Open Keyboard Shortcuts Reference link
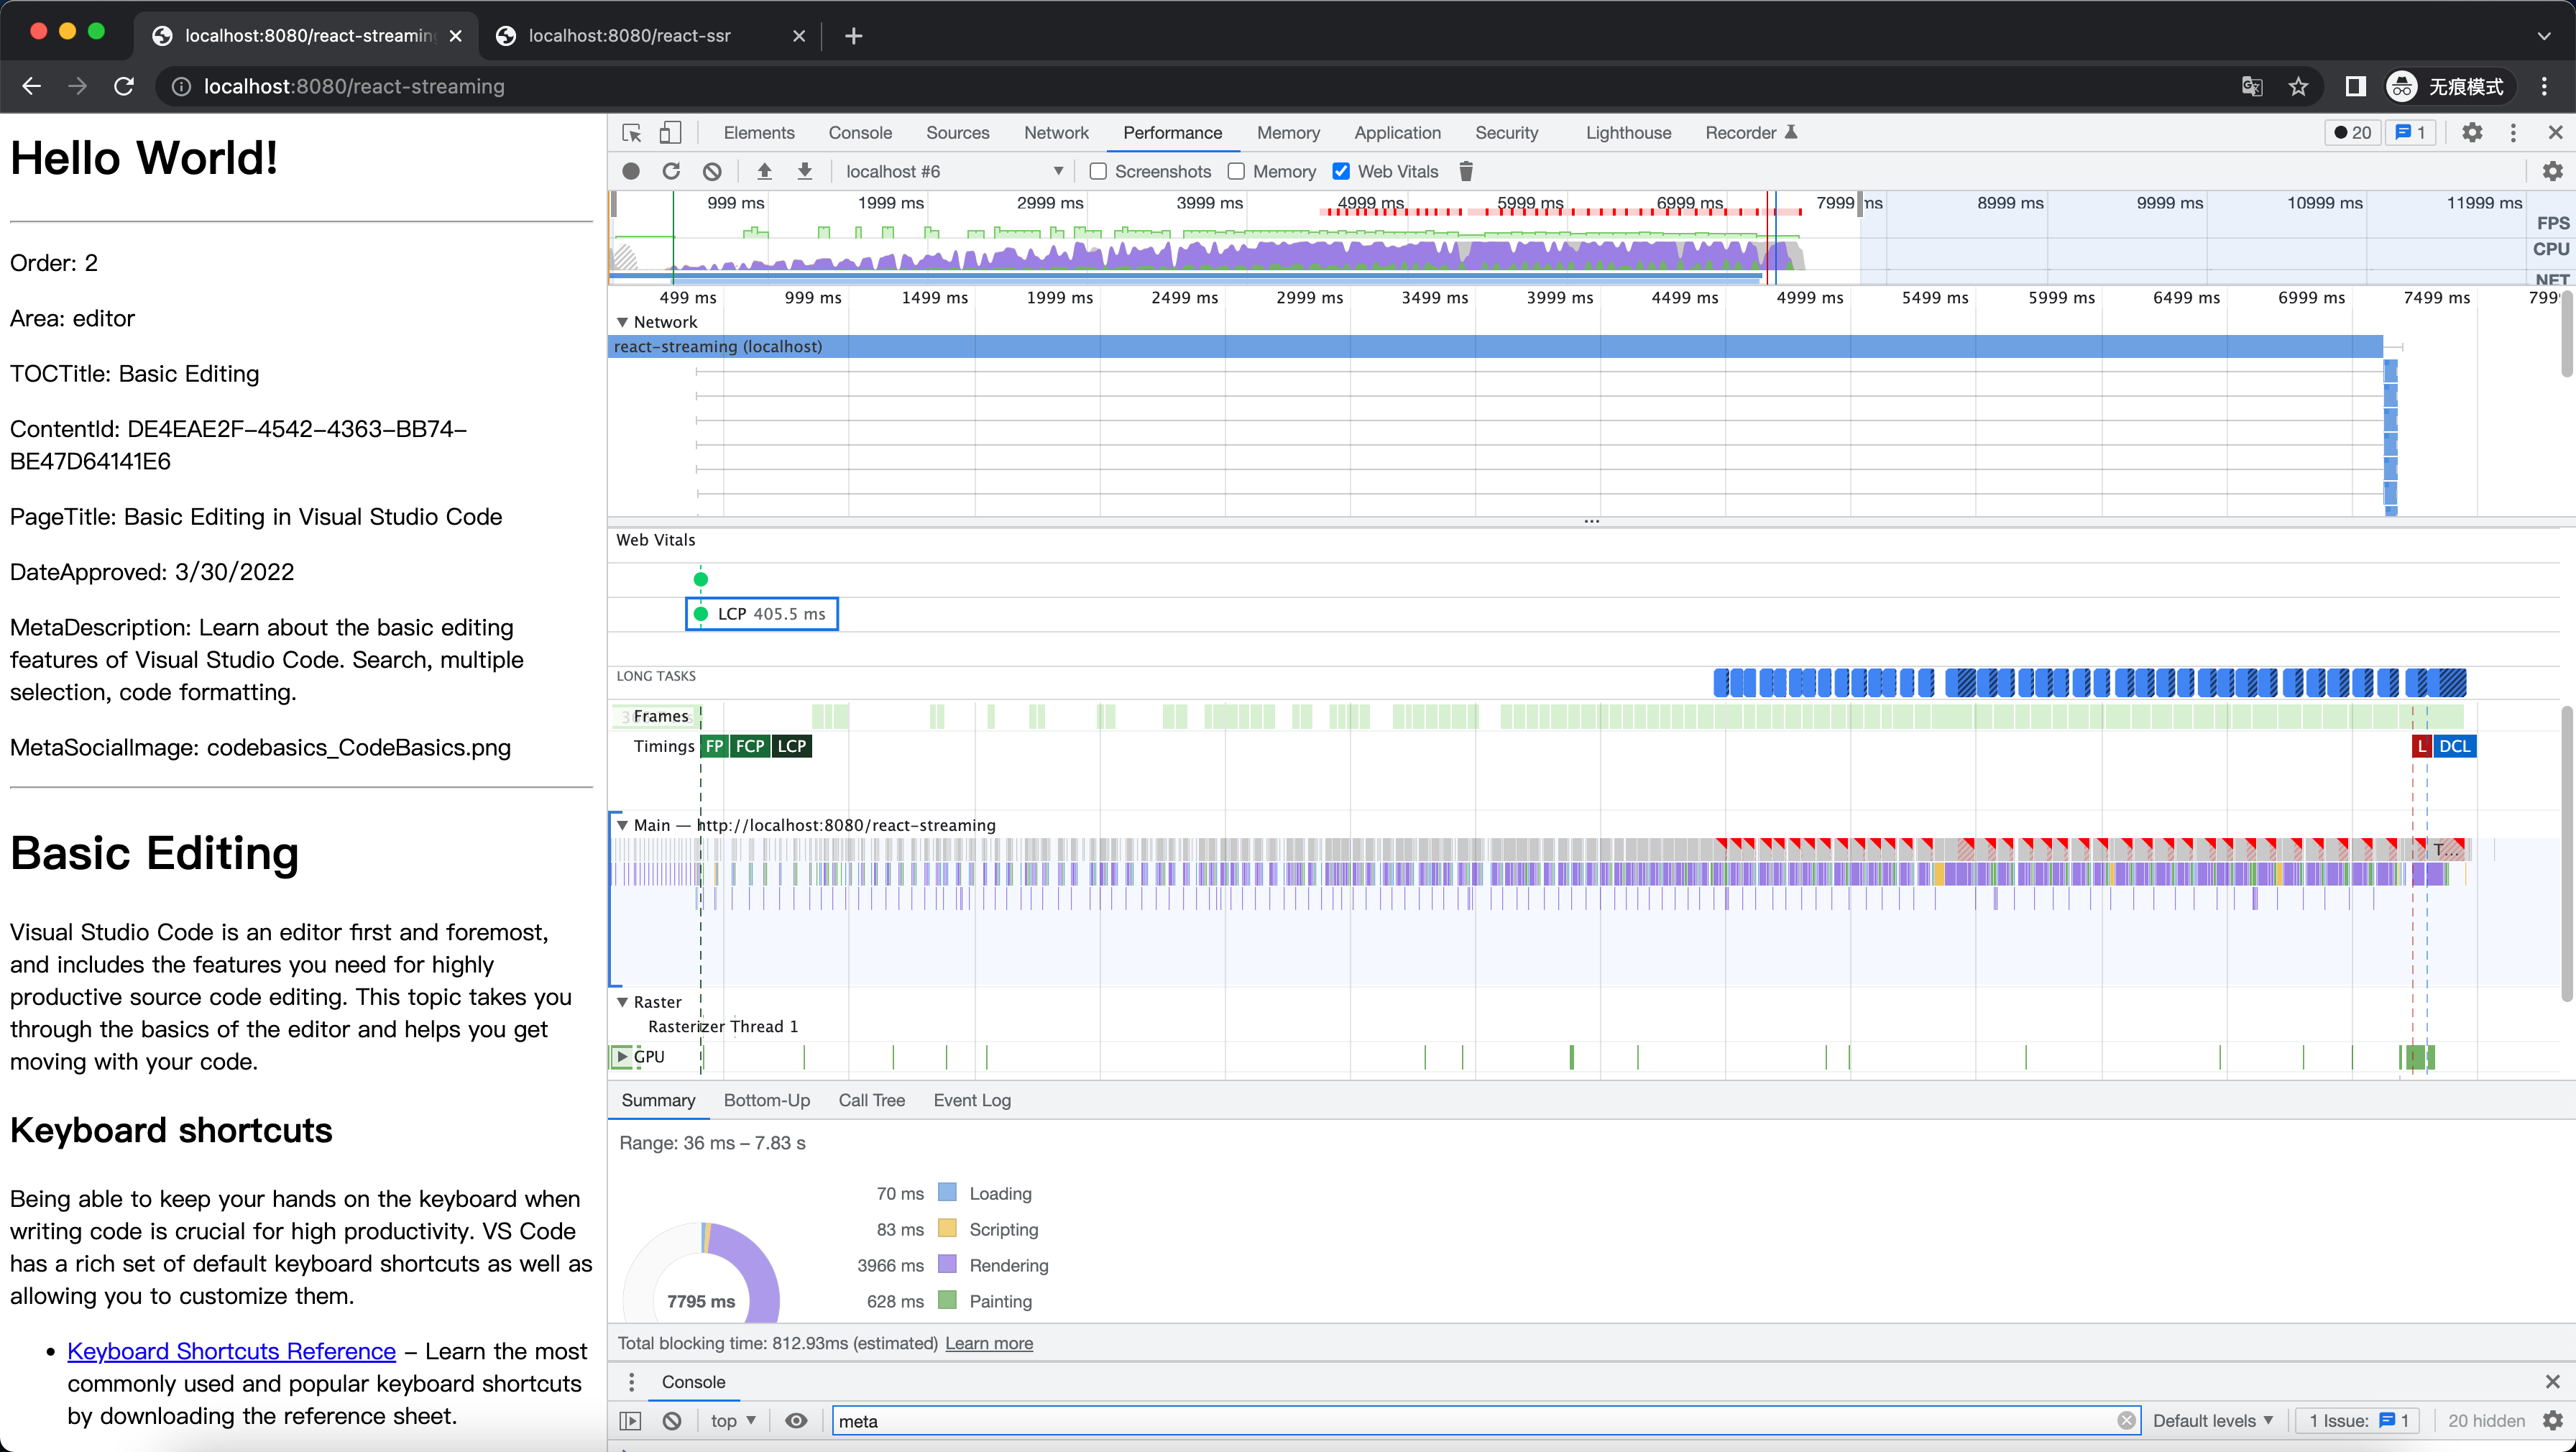This screenshot has height=1452, width=2576. click(x=232, y=1351)
